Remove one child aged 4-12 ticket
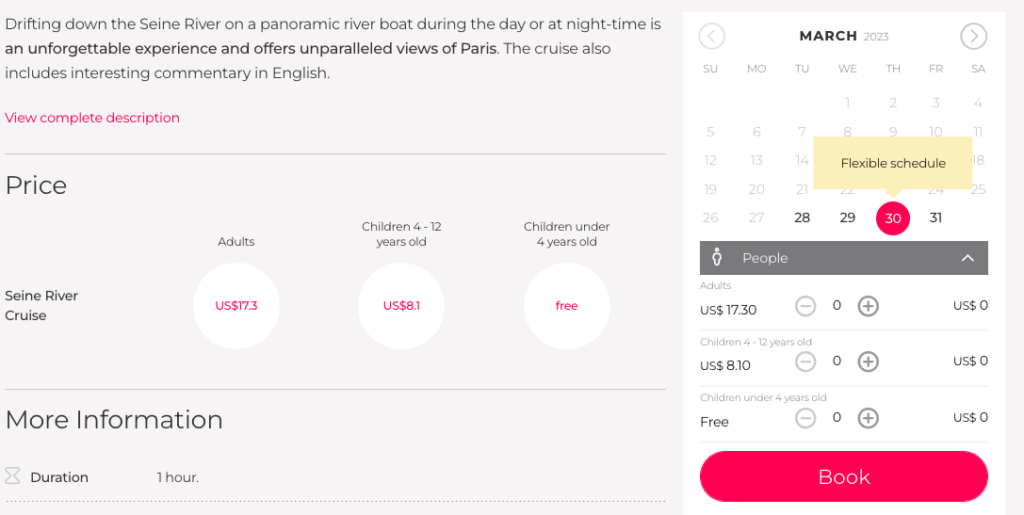1024x515 pixels. pos(806,361)
